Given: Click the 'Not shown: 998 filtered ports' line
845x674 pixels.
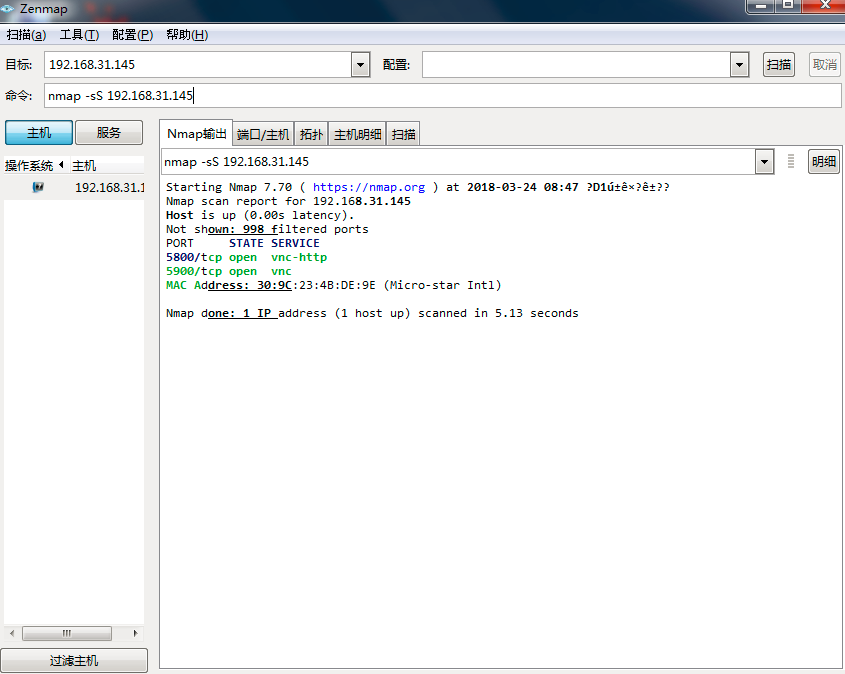Looking at the screenshot, I should [267, 230].
